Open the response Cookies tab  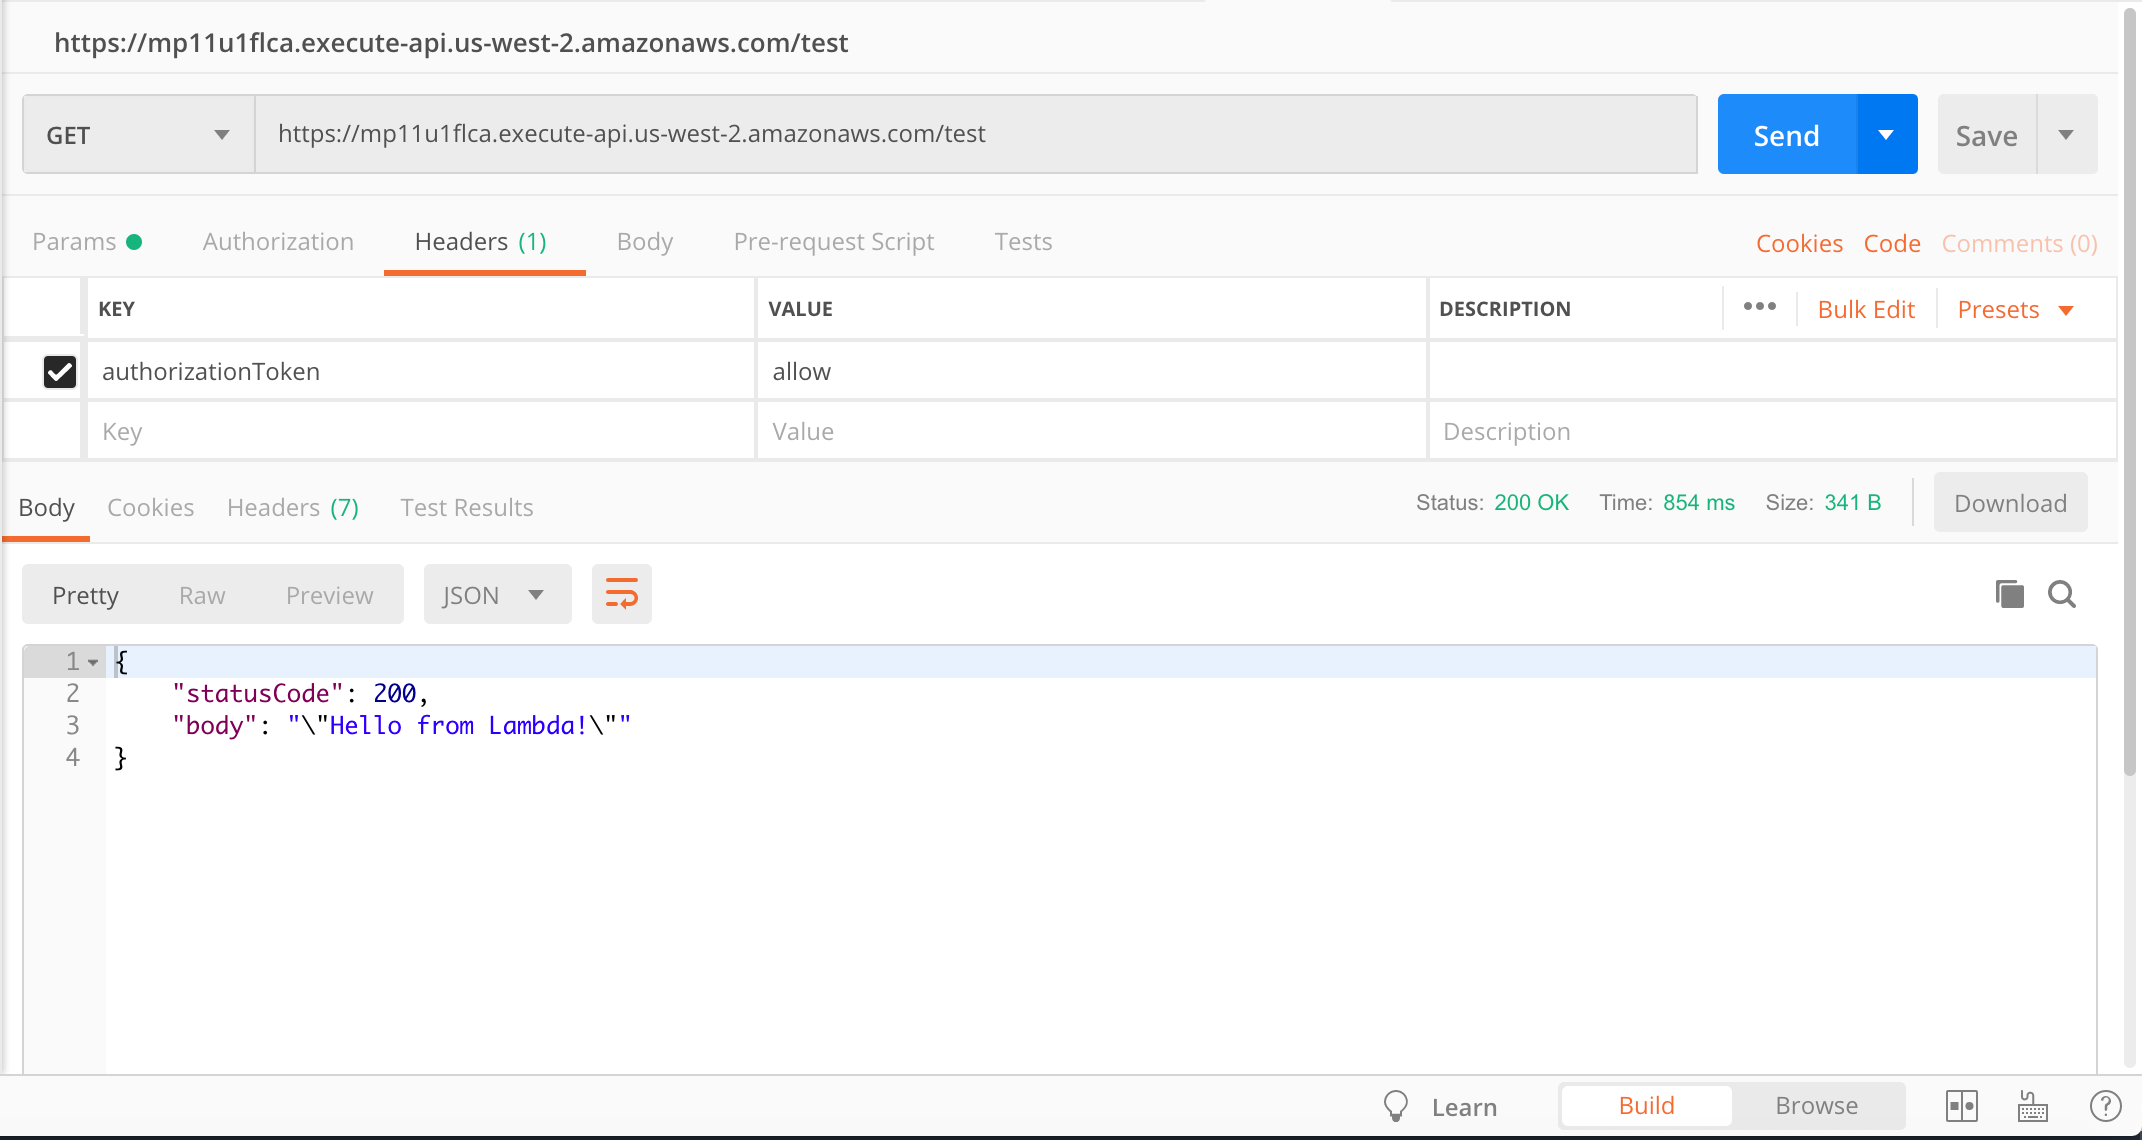pos(150,507)
